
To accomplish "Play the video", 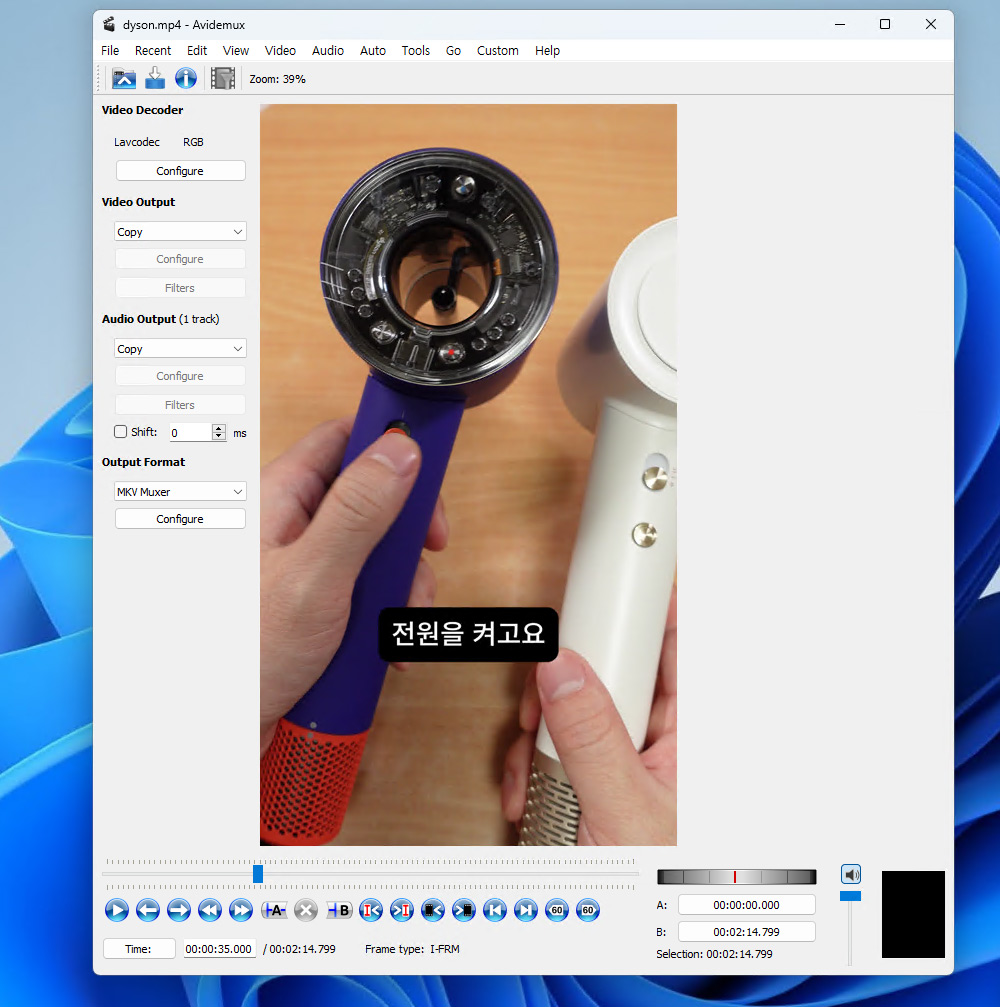I will (x=117, y=910).
